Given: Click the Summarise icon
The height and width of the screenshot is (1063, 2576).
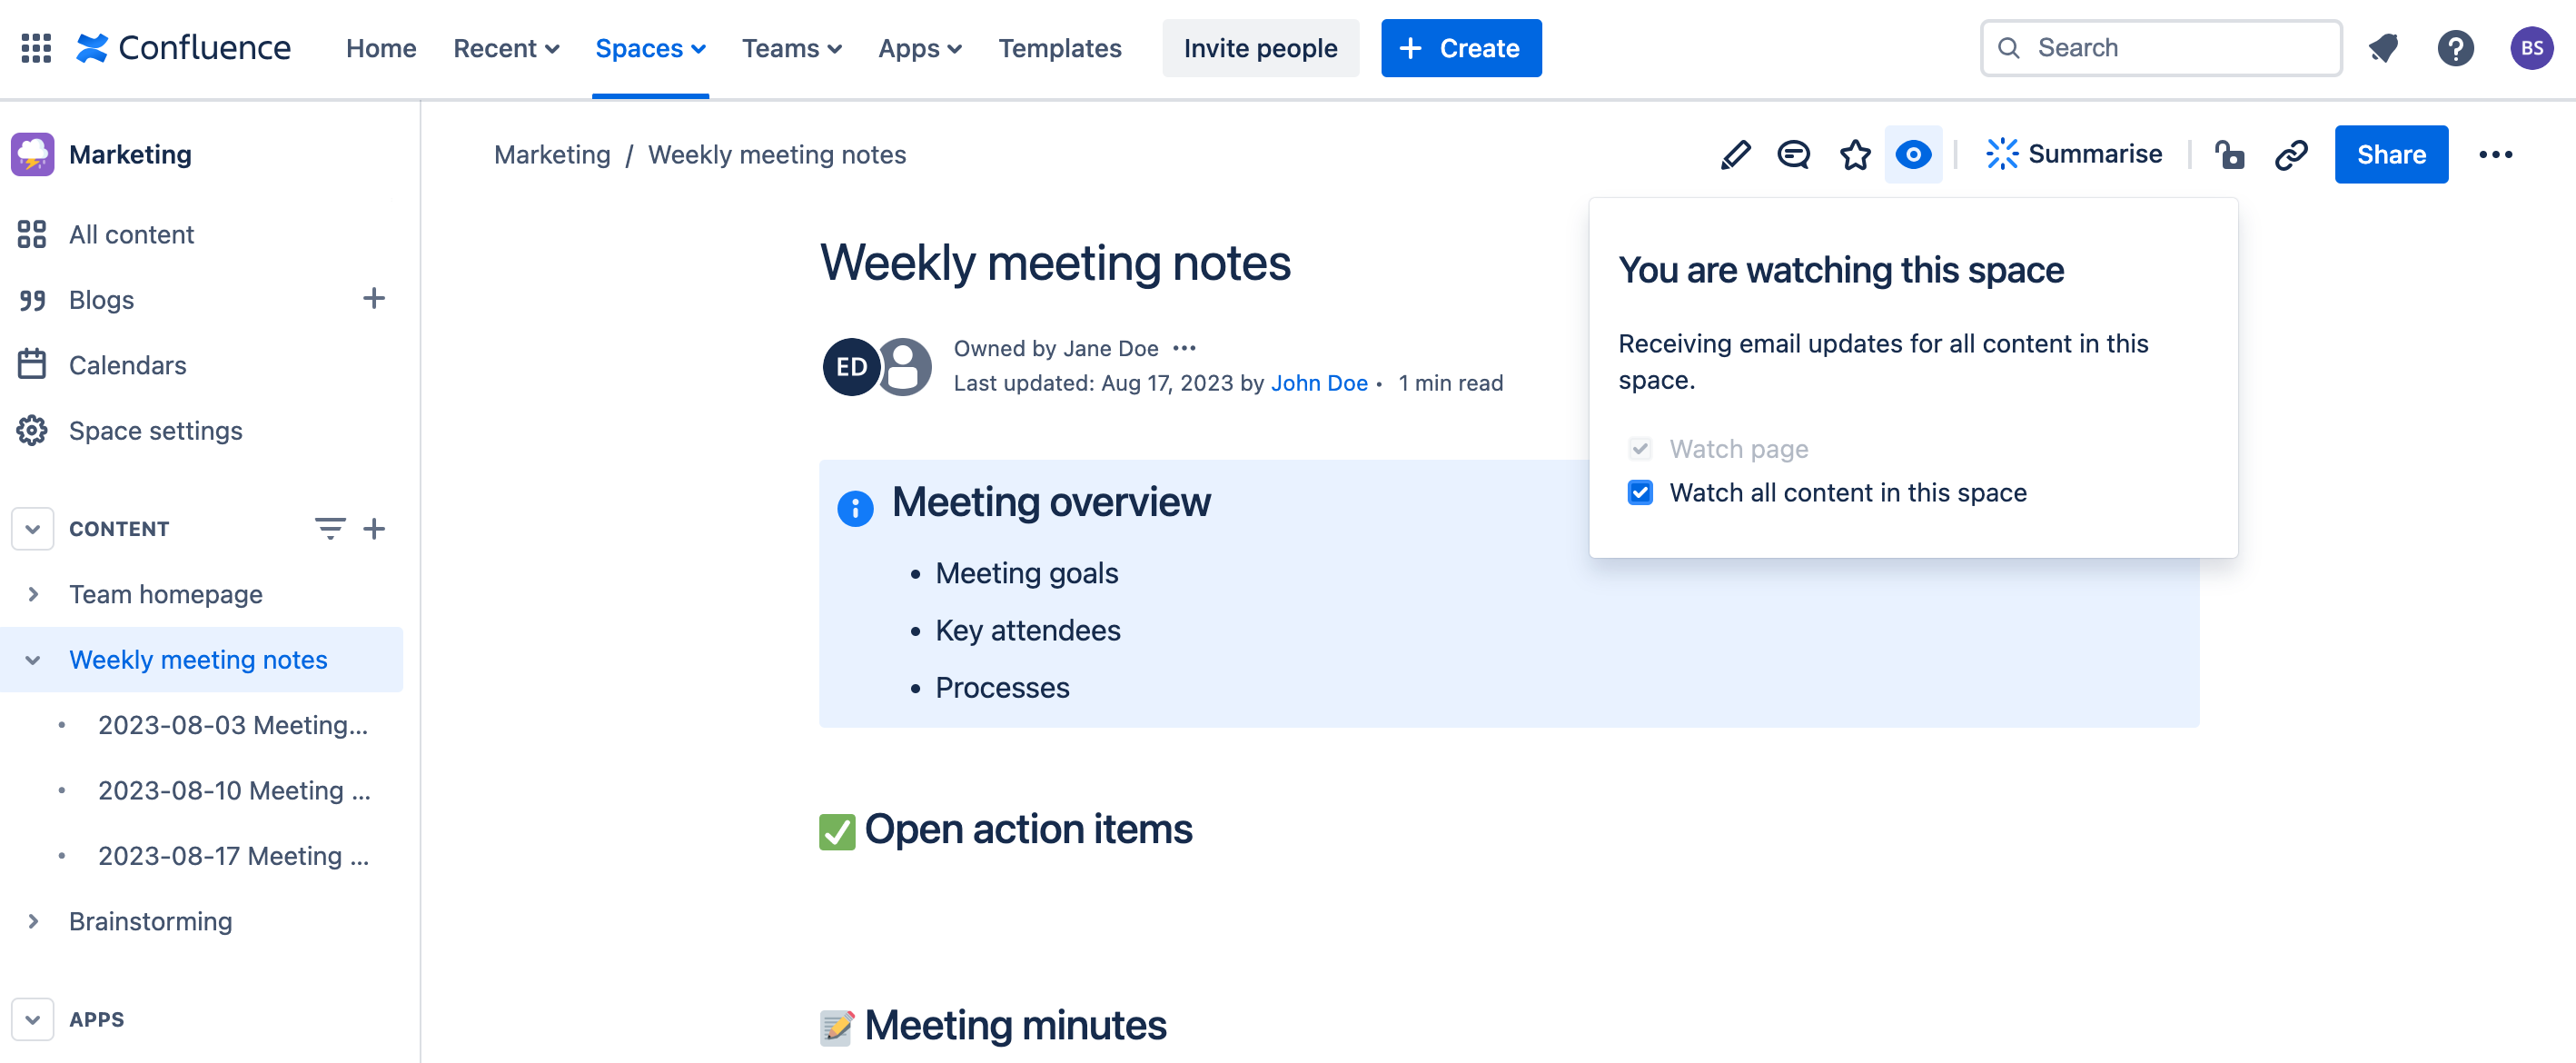Looking at the screenshot, I should tap(2073, 153).
